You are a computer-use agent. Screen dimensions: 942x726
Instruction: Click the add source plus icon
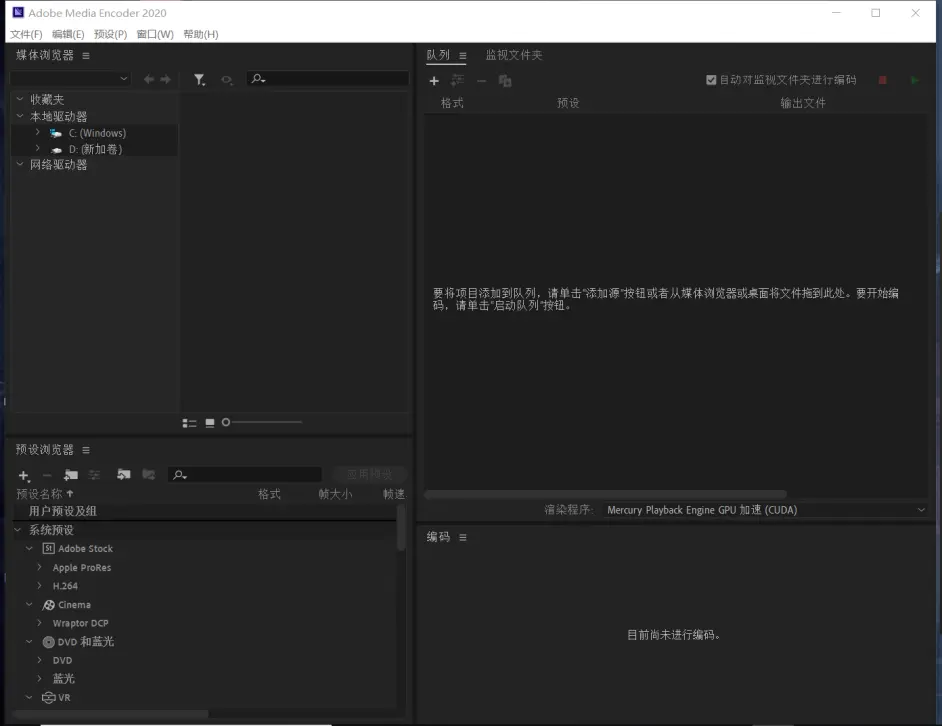(434, 81)
